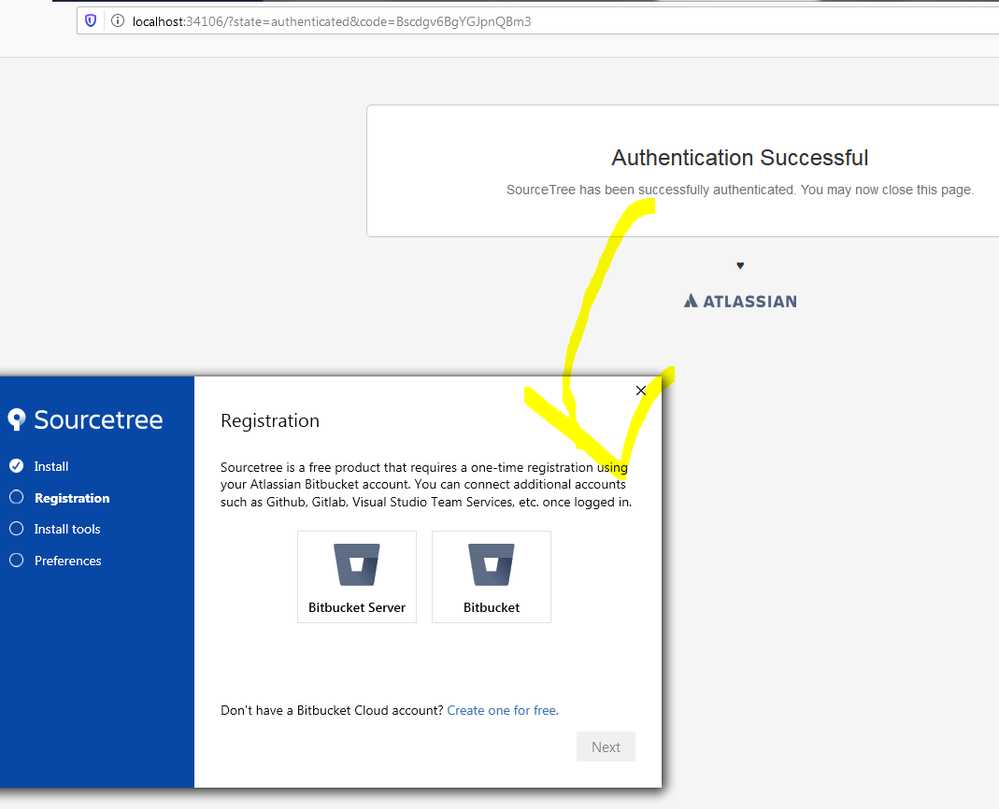Screen dimensions: 999x809
Task: Click the Atlassian logo on the browser page
Action: [x=740, y=301]
